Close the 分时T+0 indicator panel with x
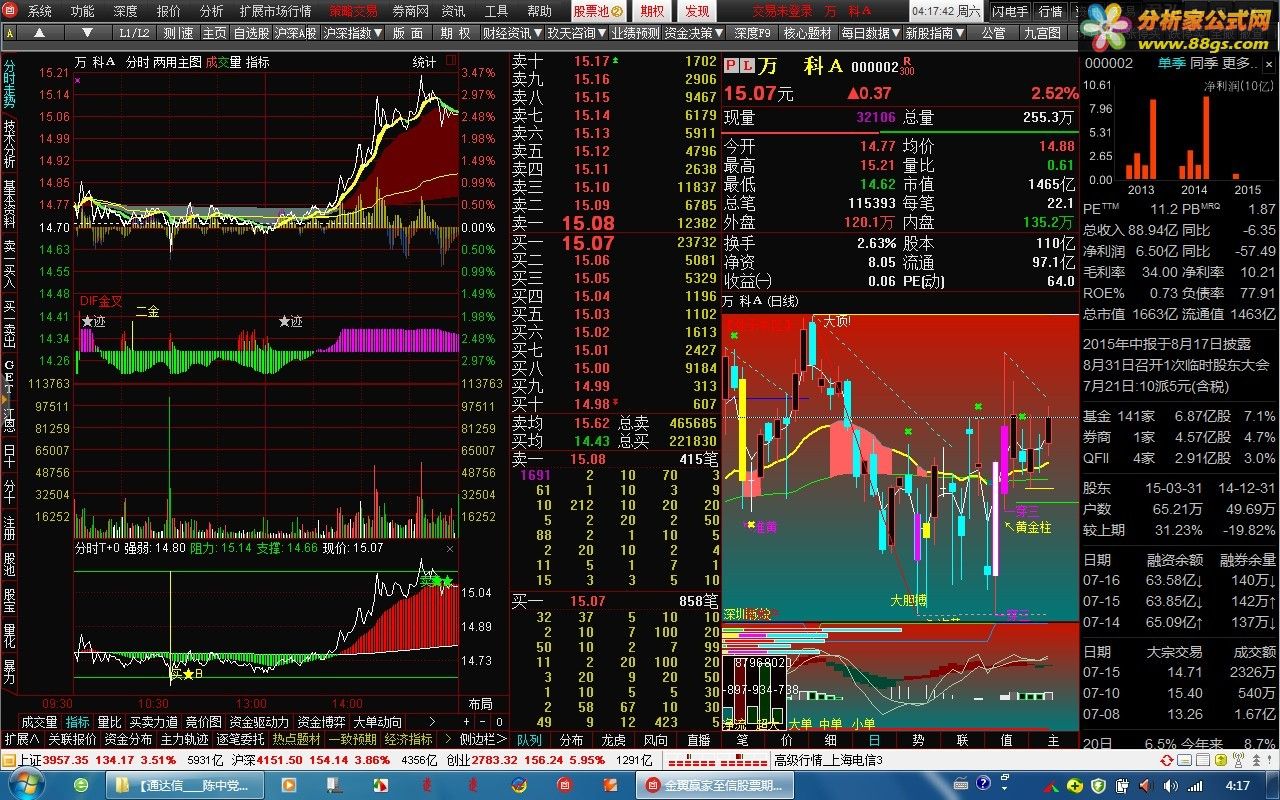Image resolution: width=1280 pixels, height=800 pixels. click(x=449, y=548)
